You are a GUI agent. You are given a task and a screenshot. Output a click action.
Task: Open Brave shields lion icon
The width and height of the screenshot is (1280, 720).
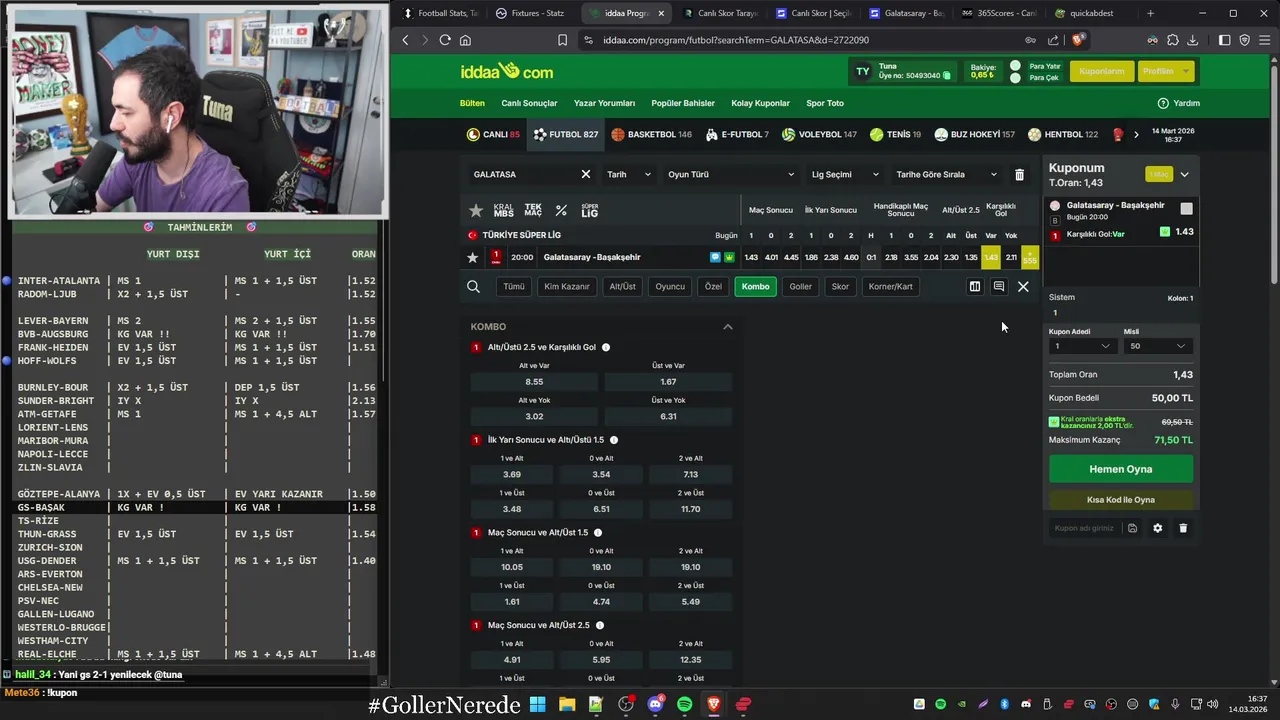[1078, 40]
